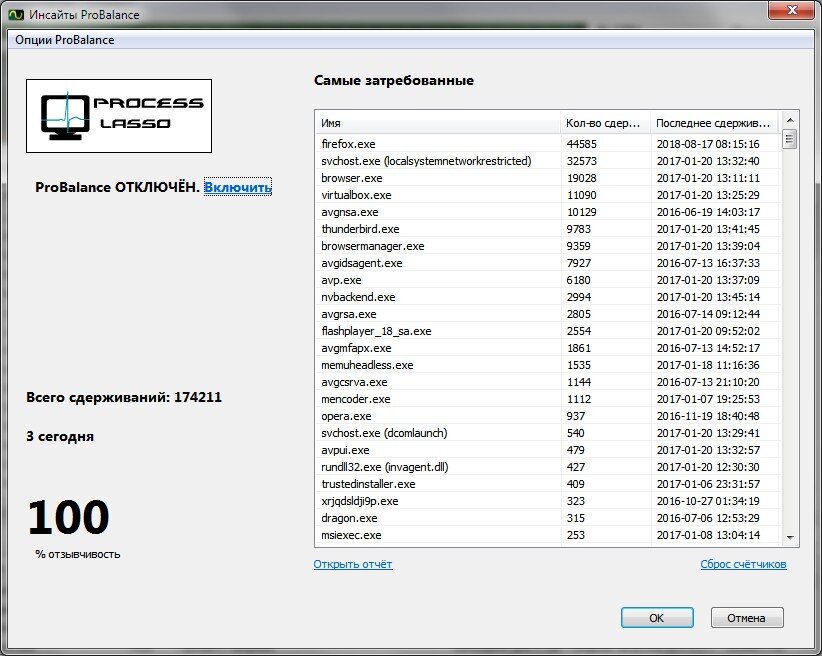Viewport: 822px width, 656px height.
Task: Select the mencoder.exe row
Action: (548, 399)
